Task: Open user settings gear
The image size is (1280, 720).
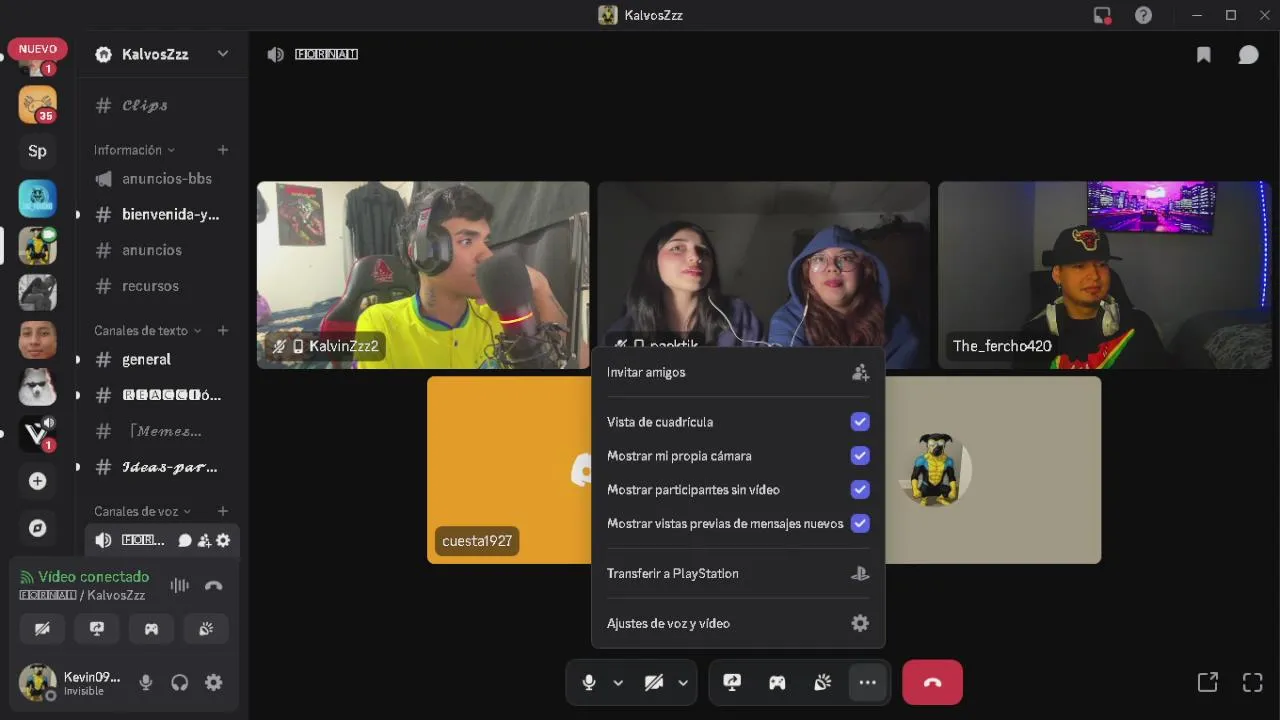Action: click(x=214, y=682)
